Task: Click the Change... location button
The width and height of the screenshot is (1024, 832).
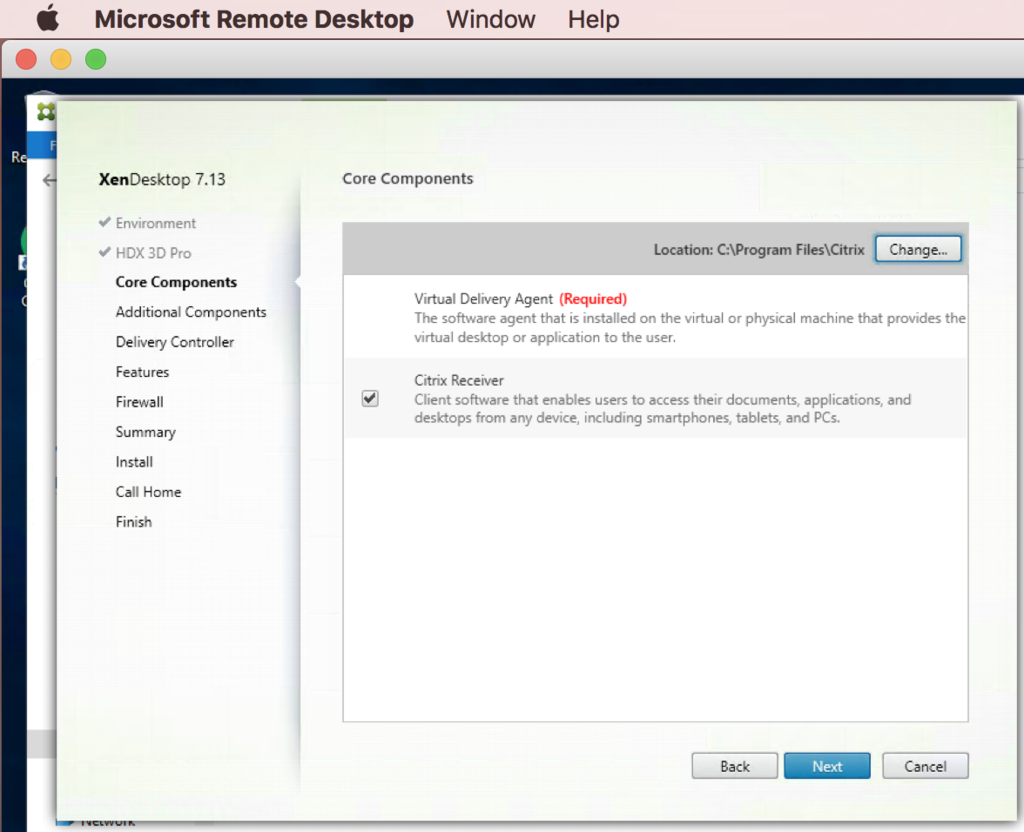Action: coord(918,249)
